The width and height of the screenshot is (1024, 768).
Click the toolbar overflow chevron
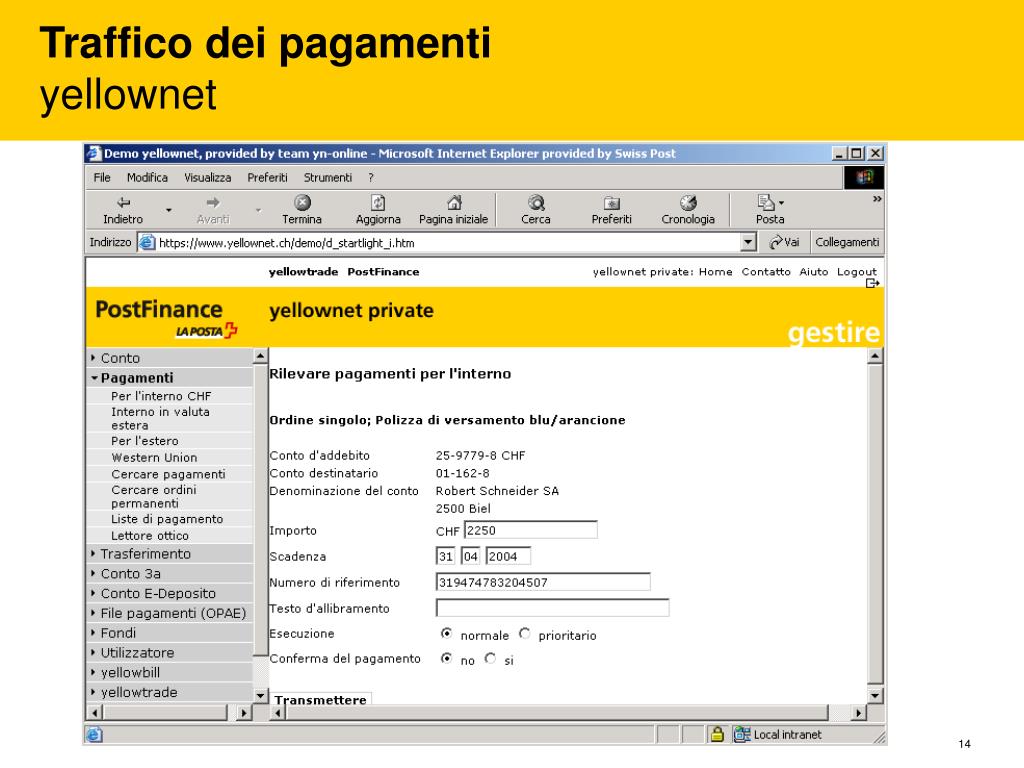click(x=877, y=199)
